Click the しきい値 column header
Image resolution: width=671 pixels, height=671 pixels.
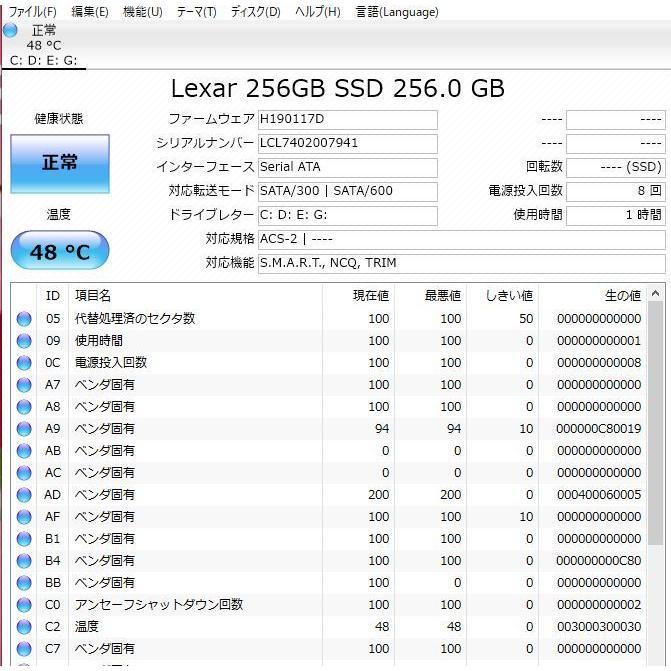tap(502, 296)
